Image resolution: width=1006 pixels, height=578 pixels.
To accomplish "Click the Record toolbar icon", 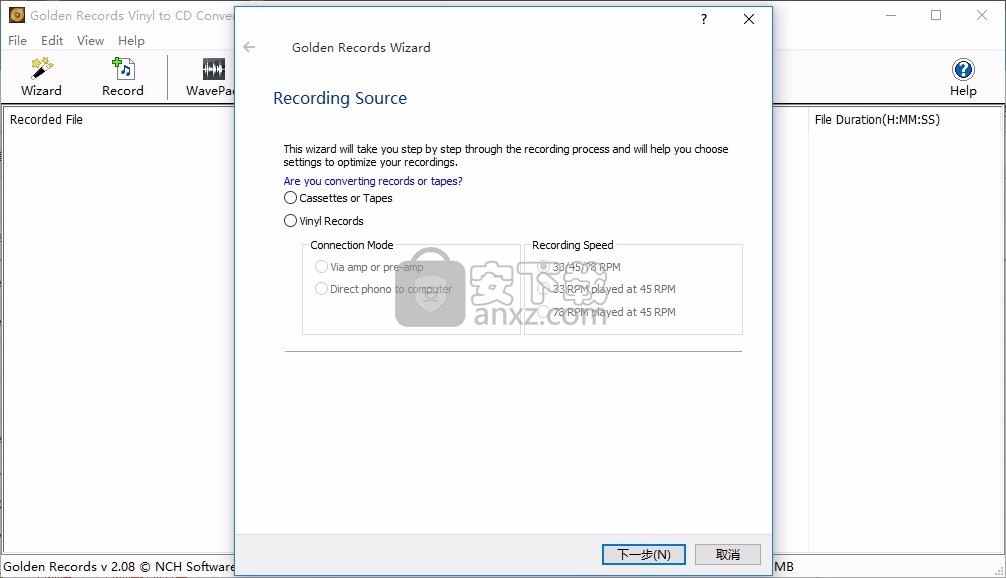I will 123,77.
